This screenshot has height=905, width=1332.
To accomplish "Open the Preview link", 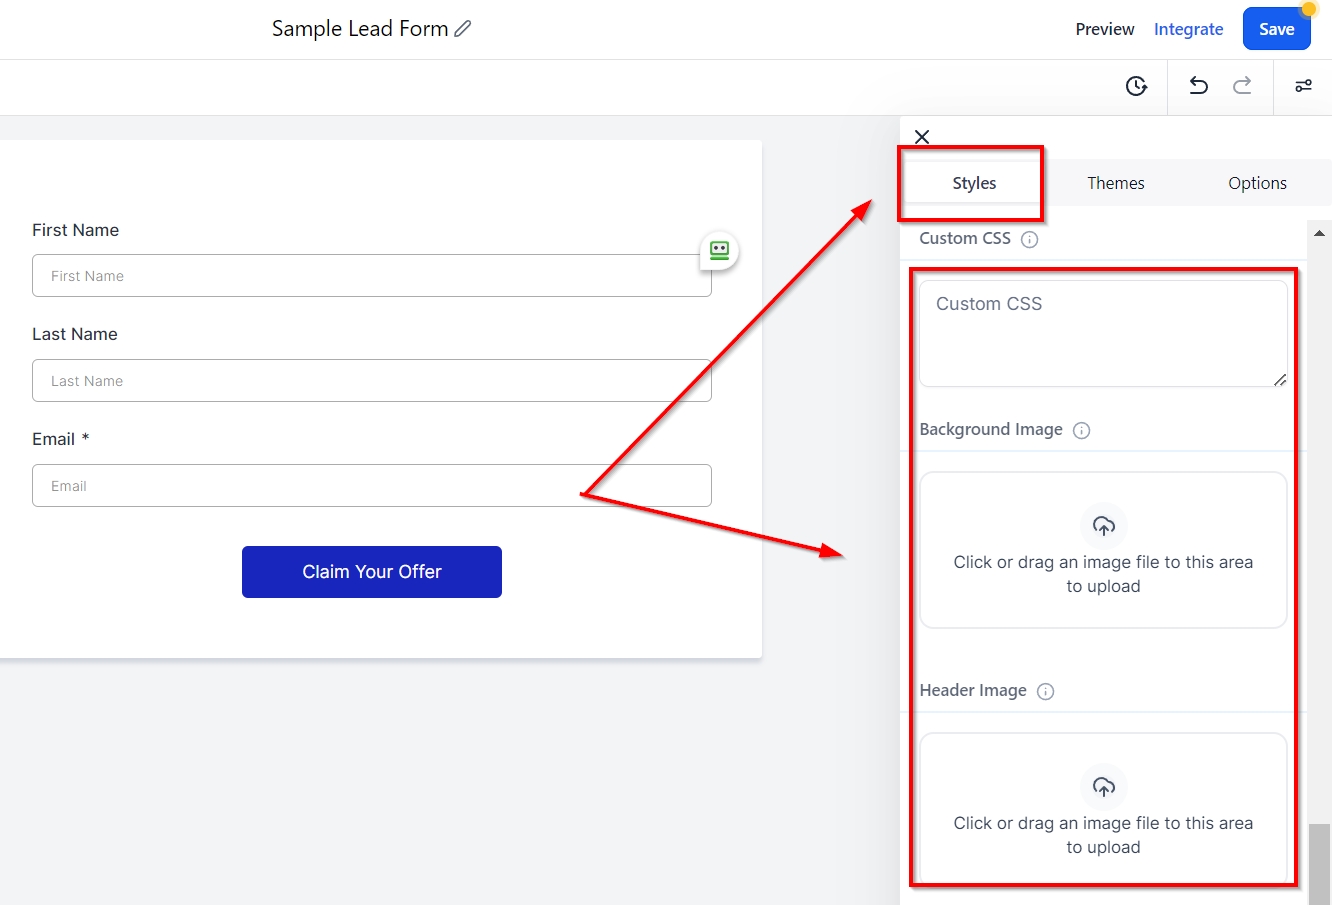I will pyautogui.click(x=1104, y=29).
